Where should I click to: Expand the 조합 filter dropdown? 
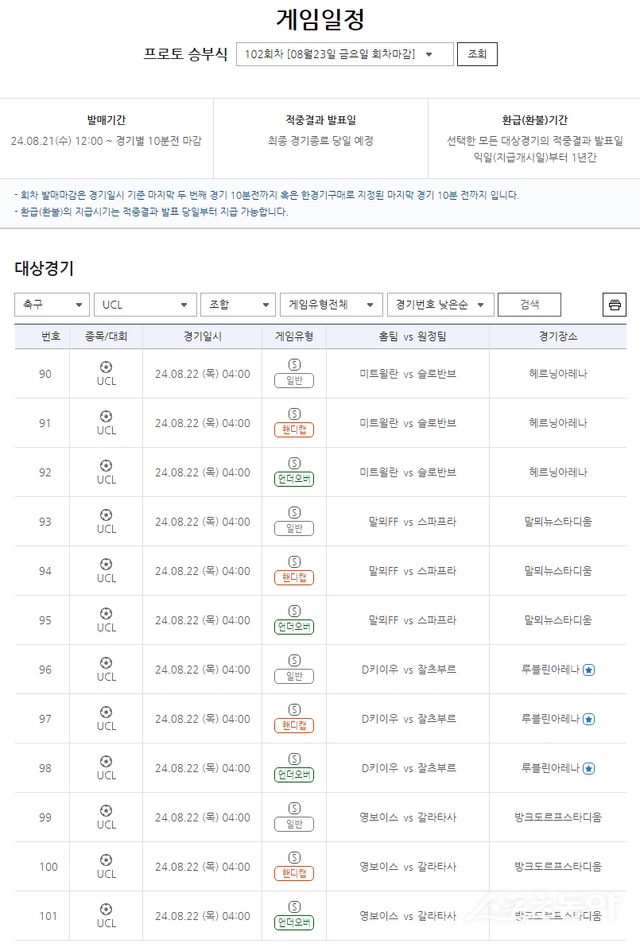pyautogui.click(x=238, y=305)
